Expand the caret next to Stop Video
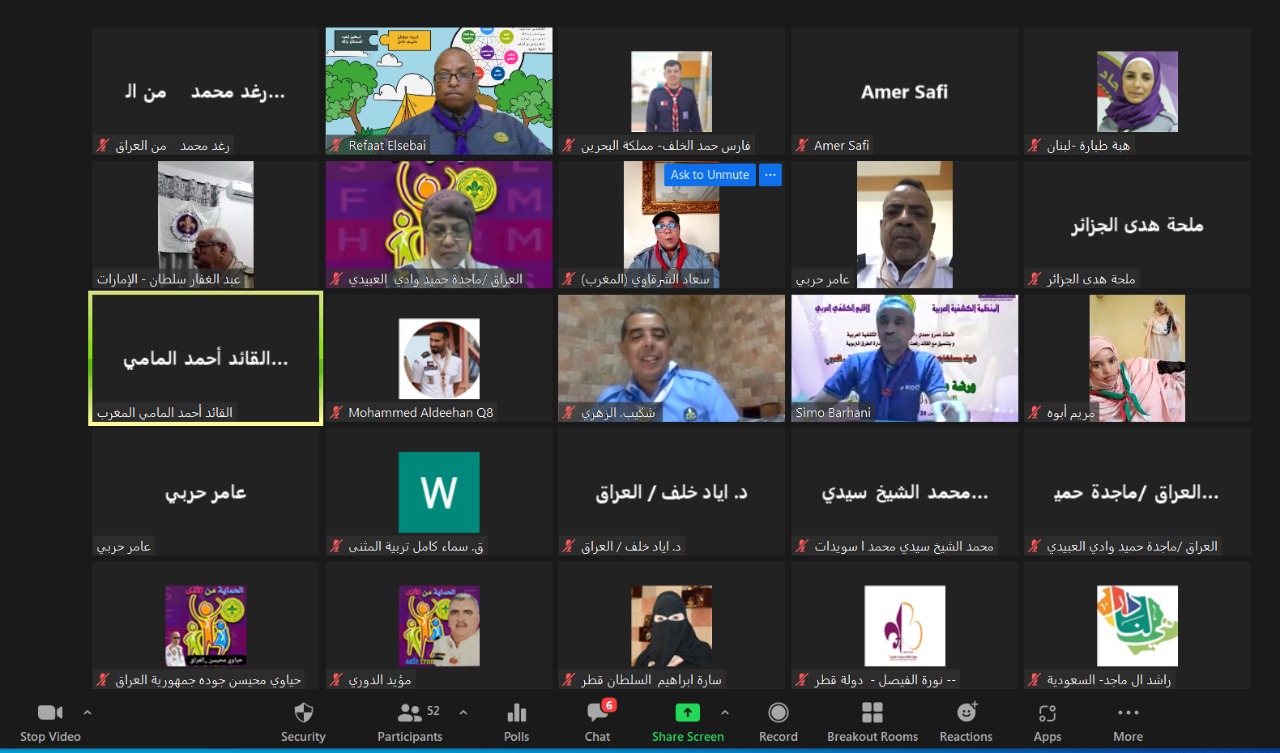 point(87,712)
